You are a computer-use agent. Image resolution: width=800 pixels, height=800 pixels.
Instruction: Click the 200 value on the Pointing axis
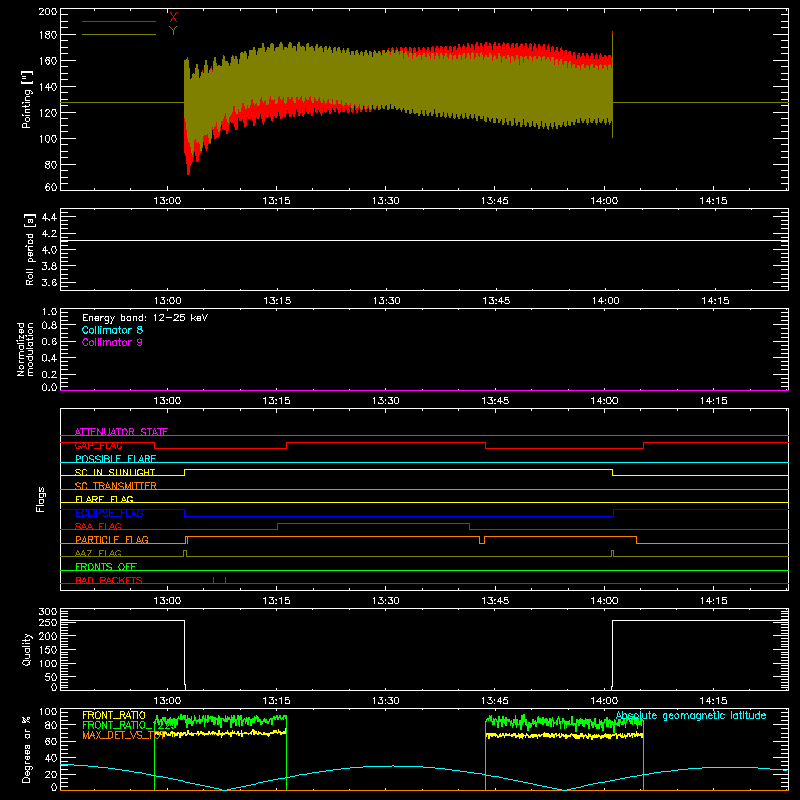tap(48, 12)
